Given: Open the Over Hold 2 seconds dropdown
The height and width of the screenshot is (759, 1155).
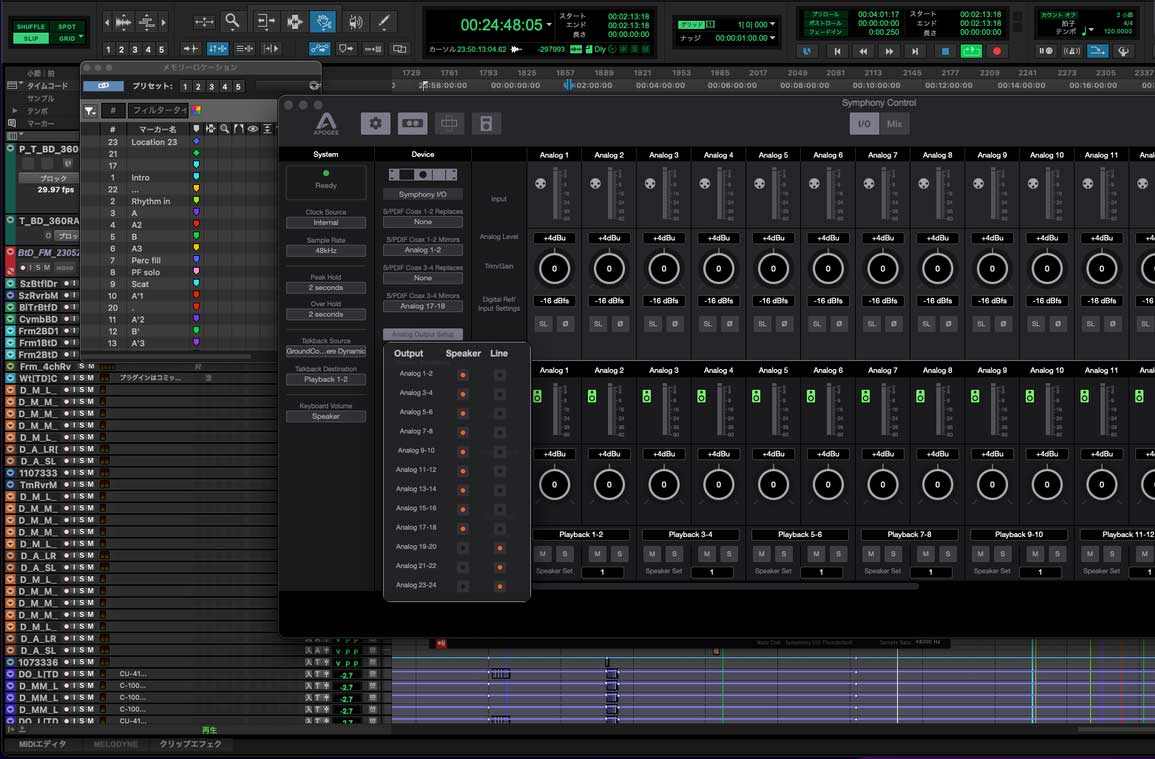Looking at the screenshot, I should 326,314.
